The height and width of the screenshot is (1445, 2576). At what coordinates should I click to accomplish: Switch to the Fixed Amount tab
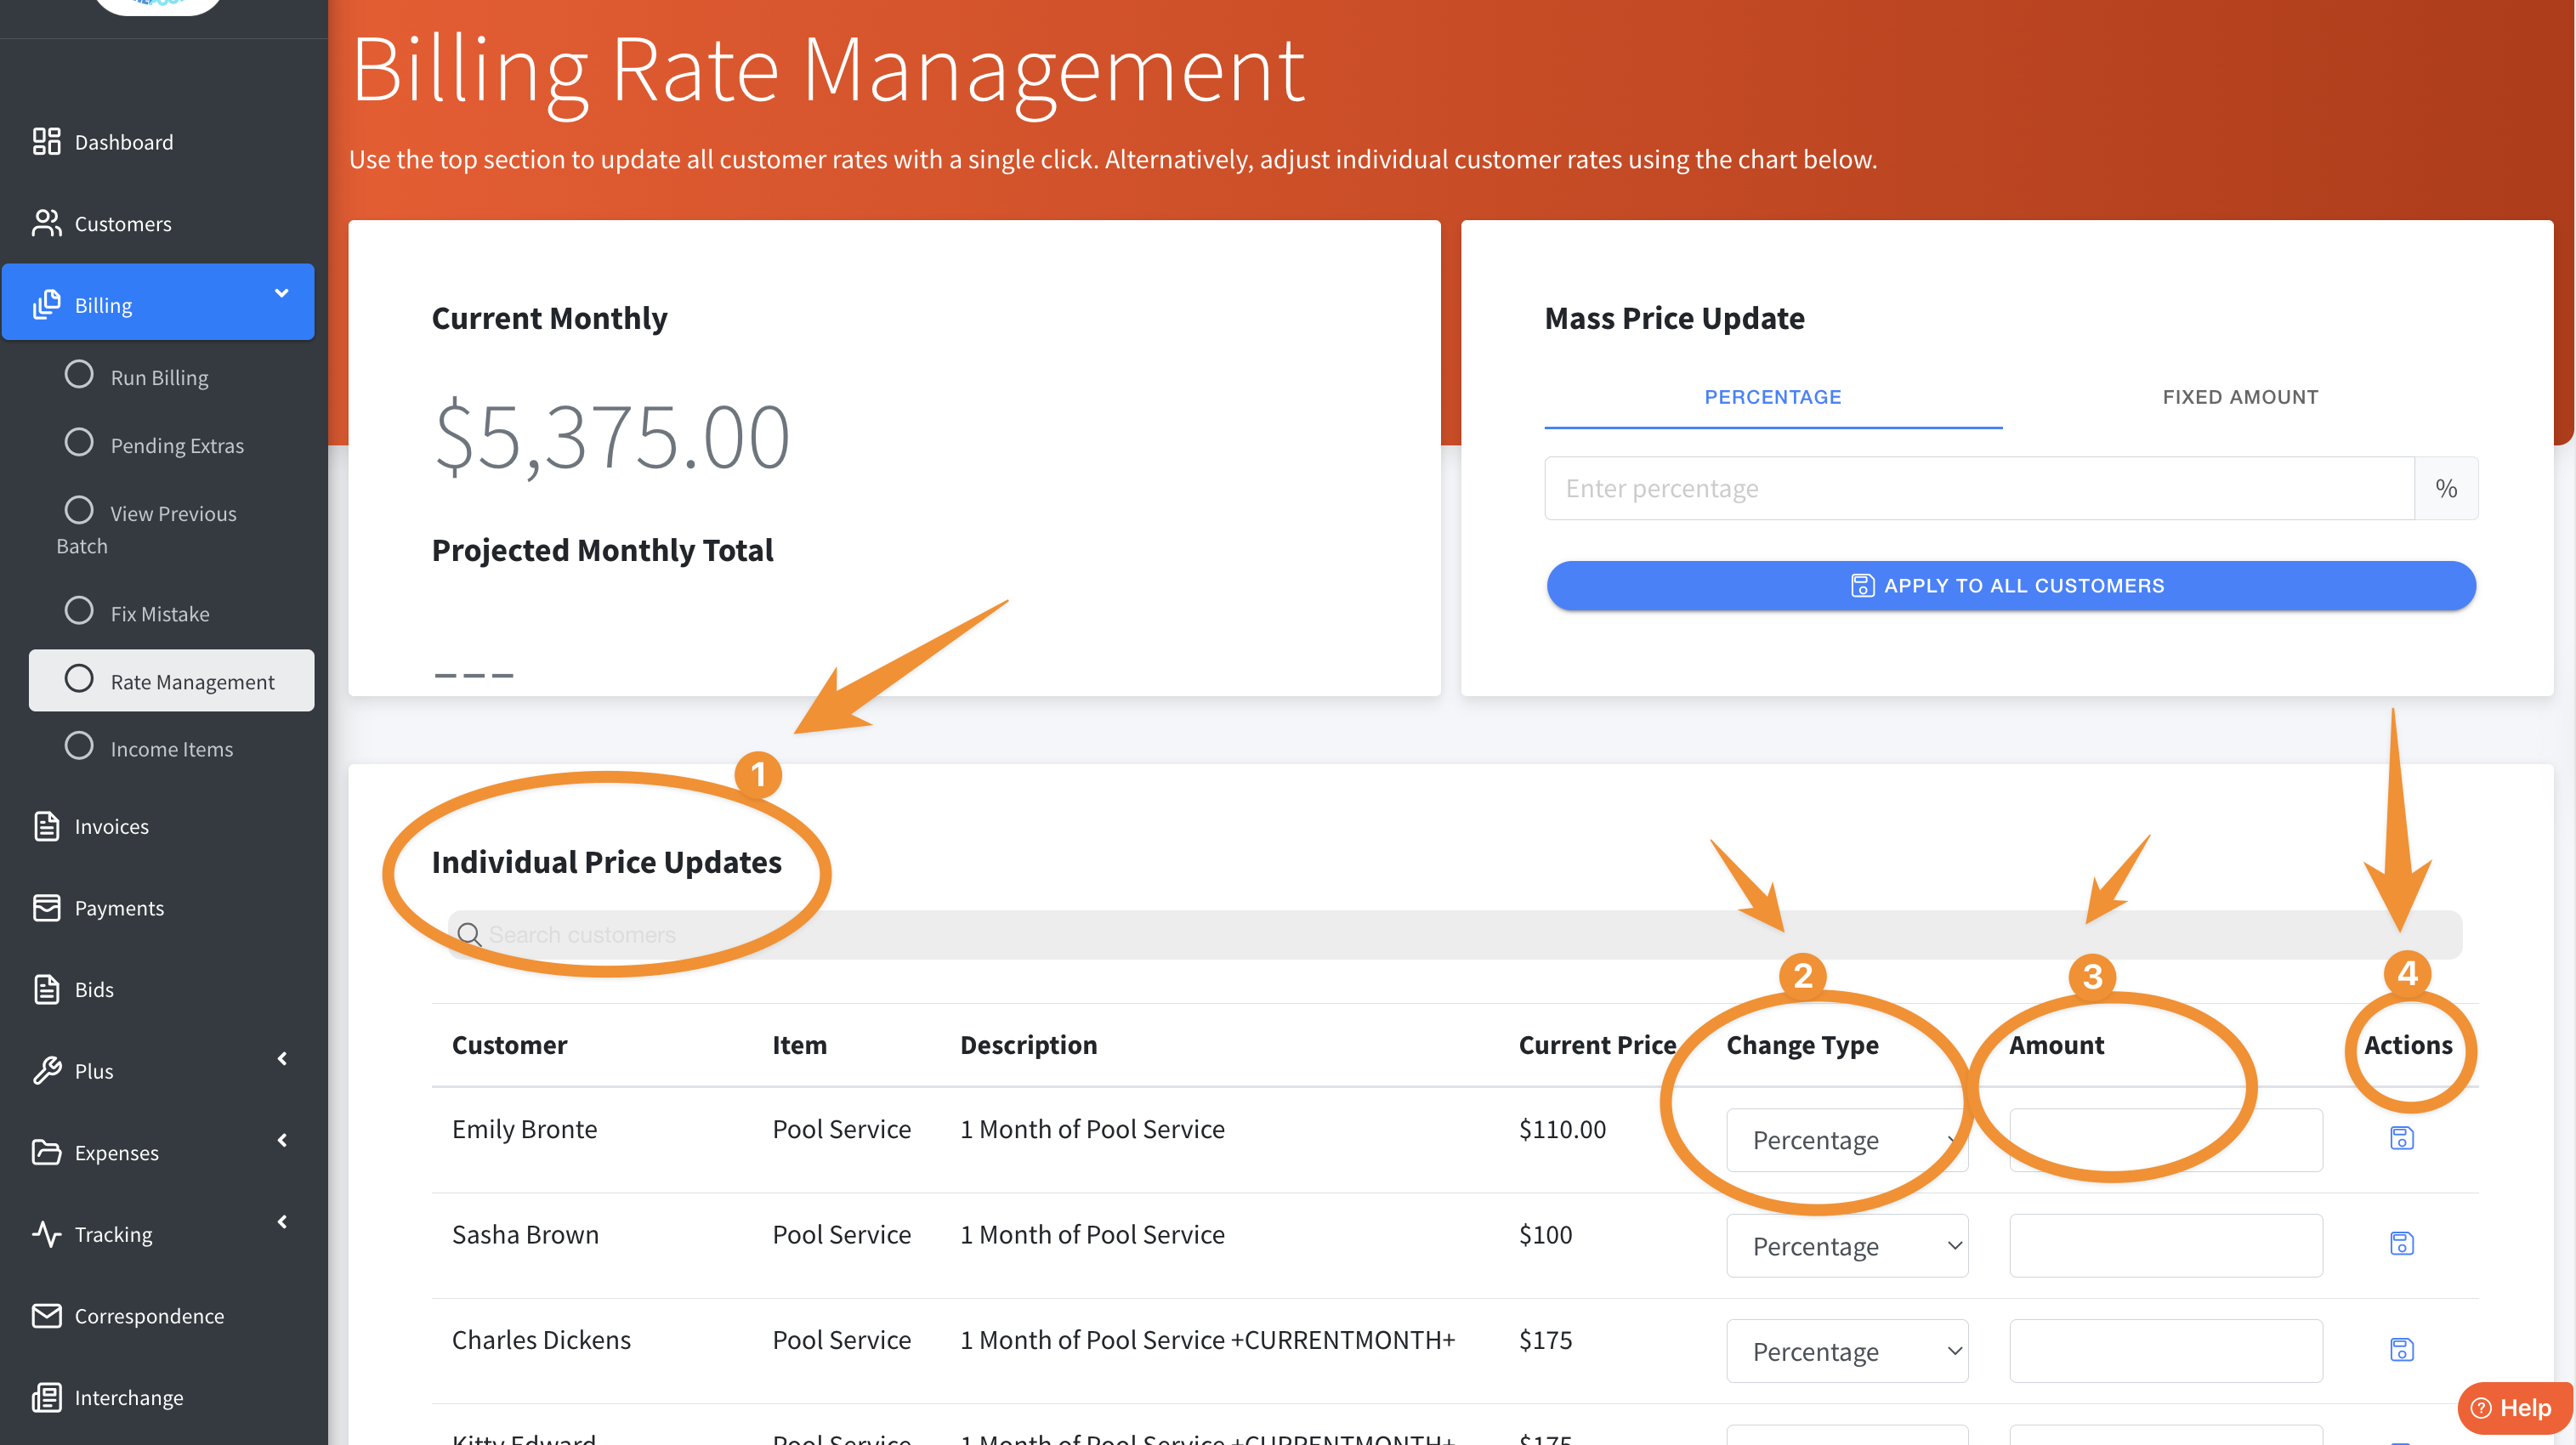[2239, 397]
